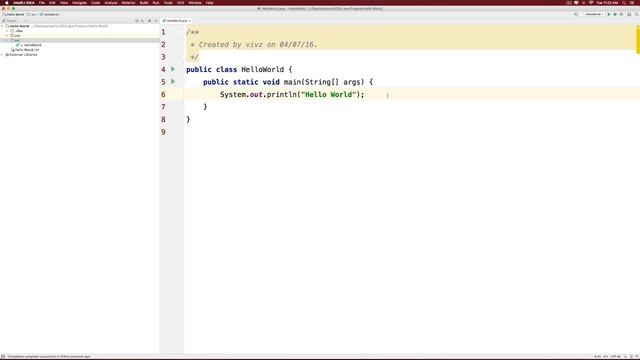640x360 pixels.
Task: Open the Code menu
Action: [96, 3]
